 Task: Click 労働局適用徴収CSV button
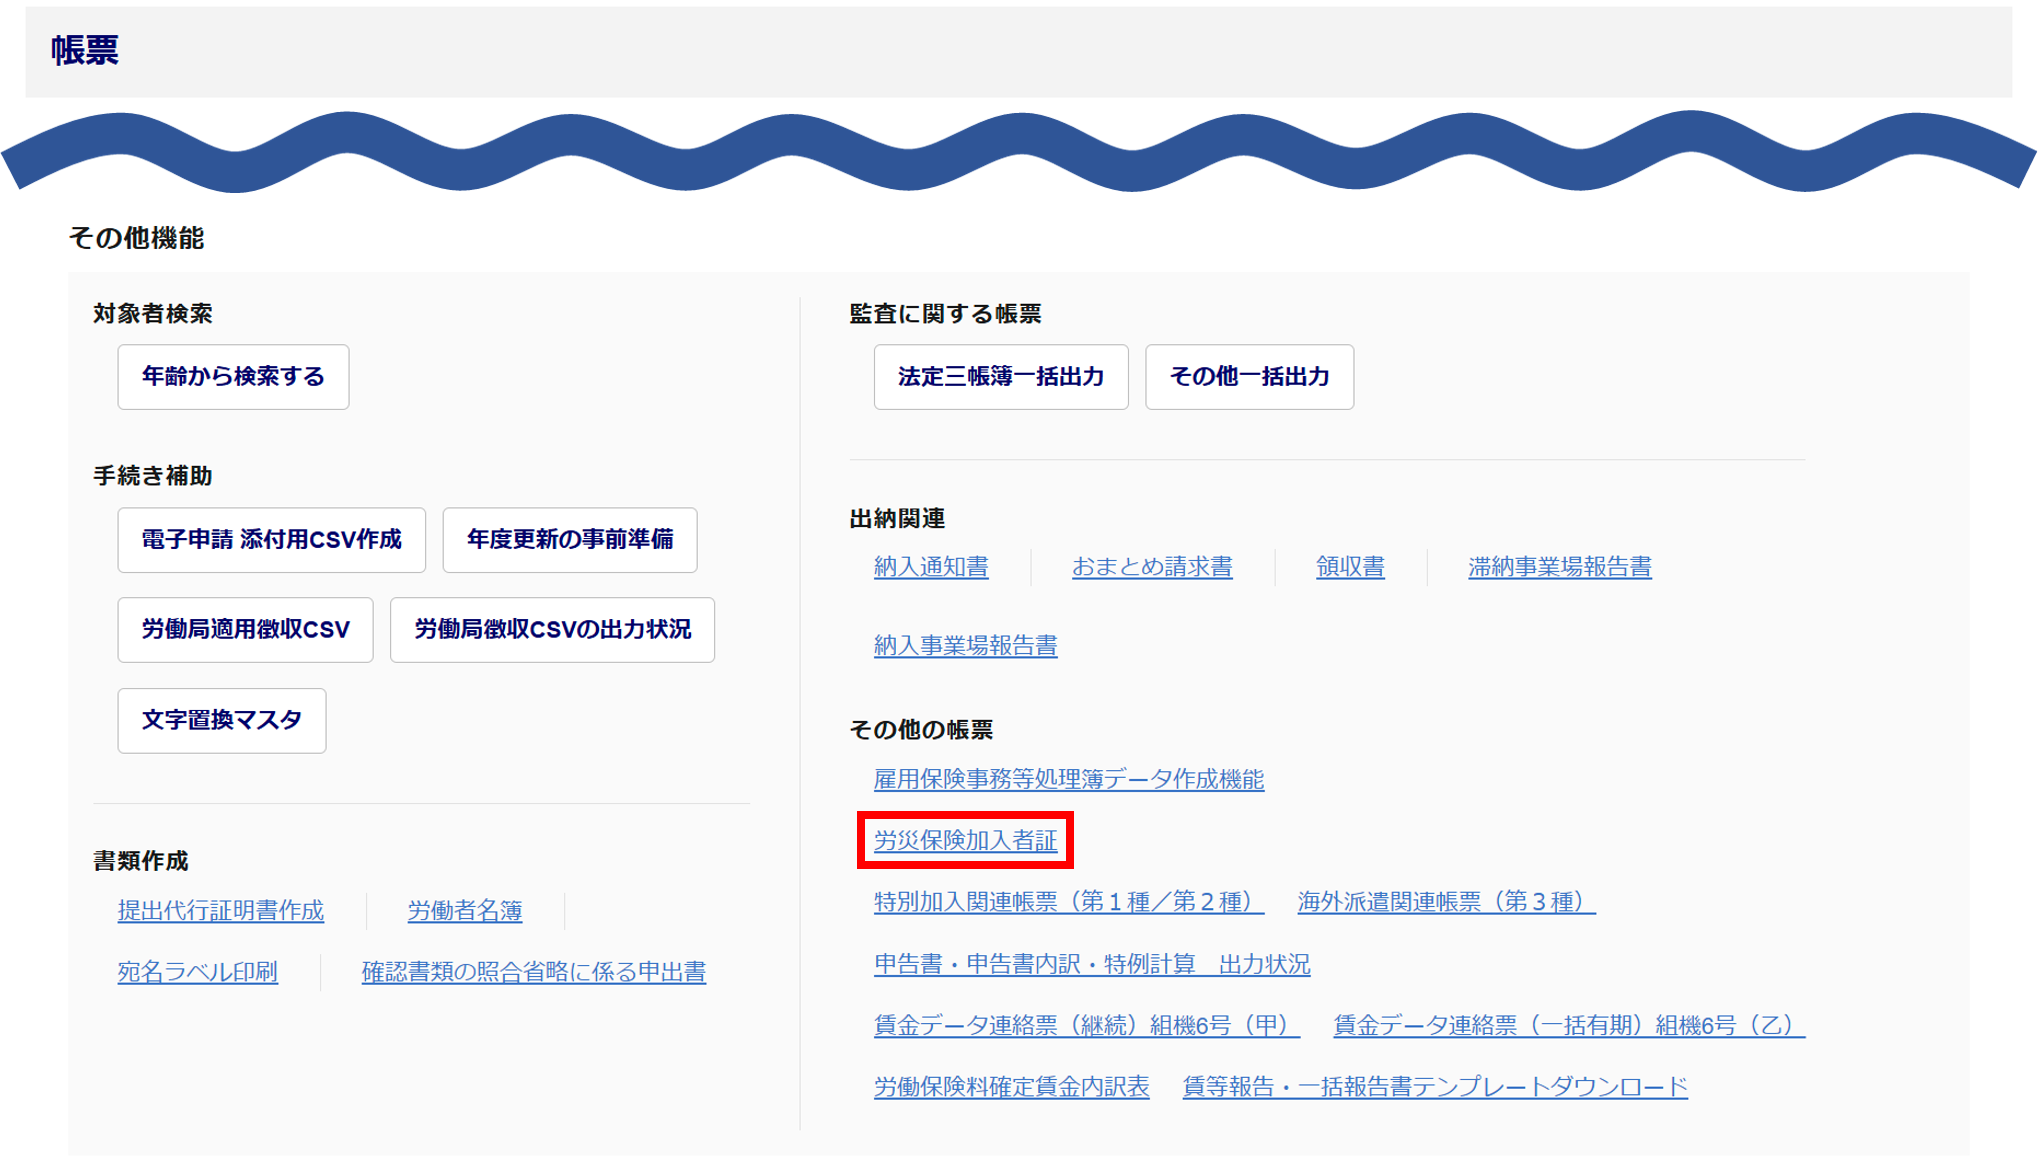coord(245,630)
